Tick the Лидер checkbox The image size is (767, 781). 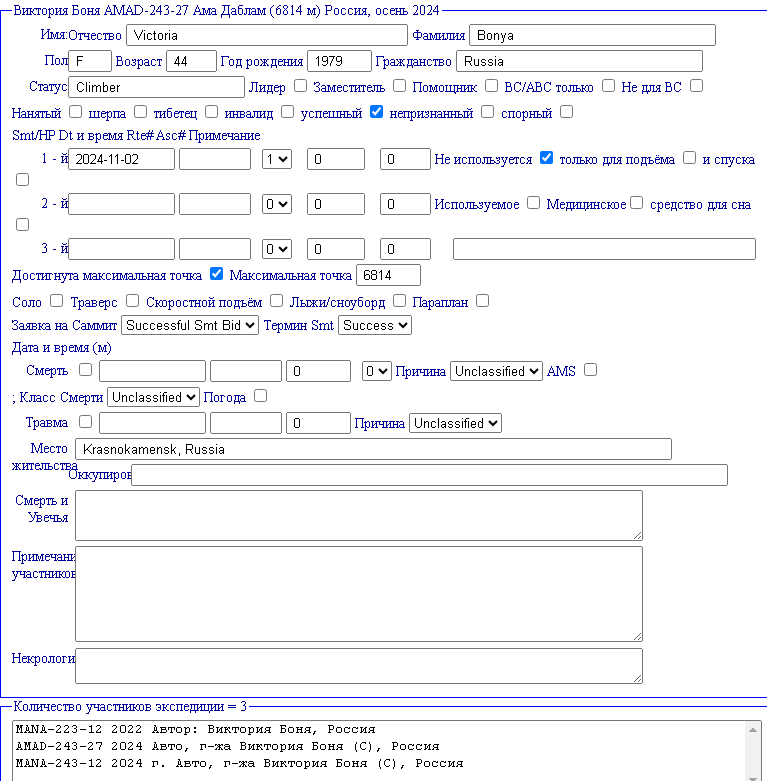coord(300,86)
